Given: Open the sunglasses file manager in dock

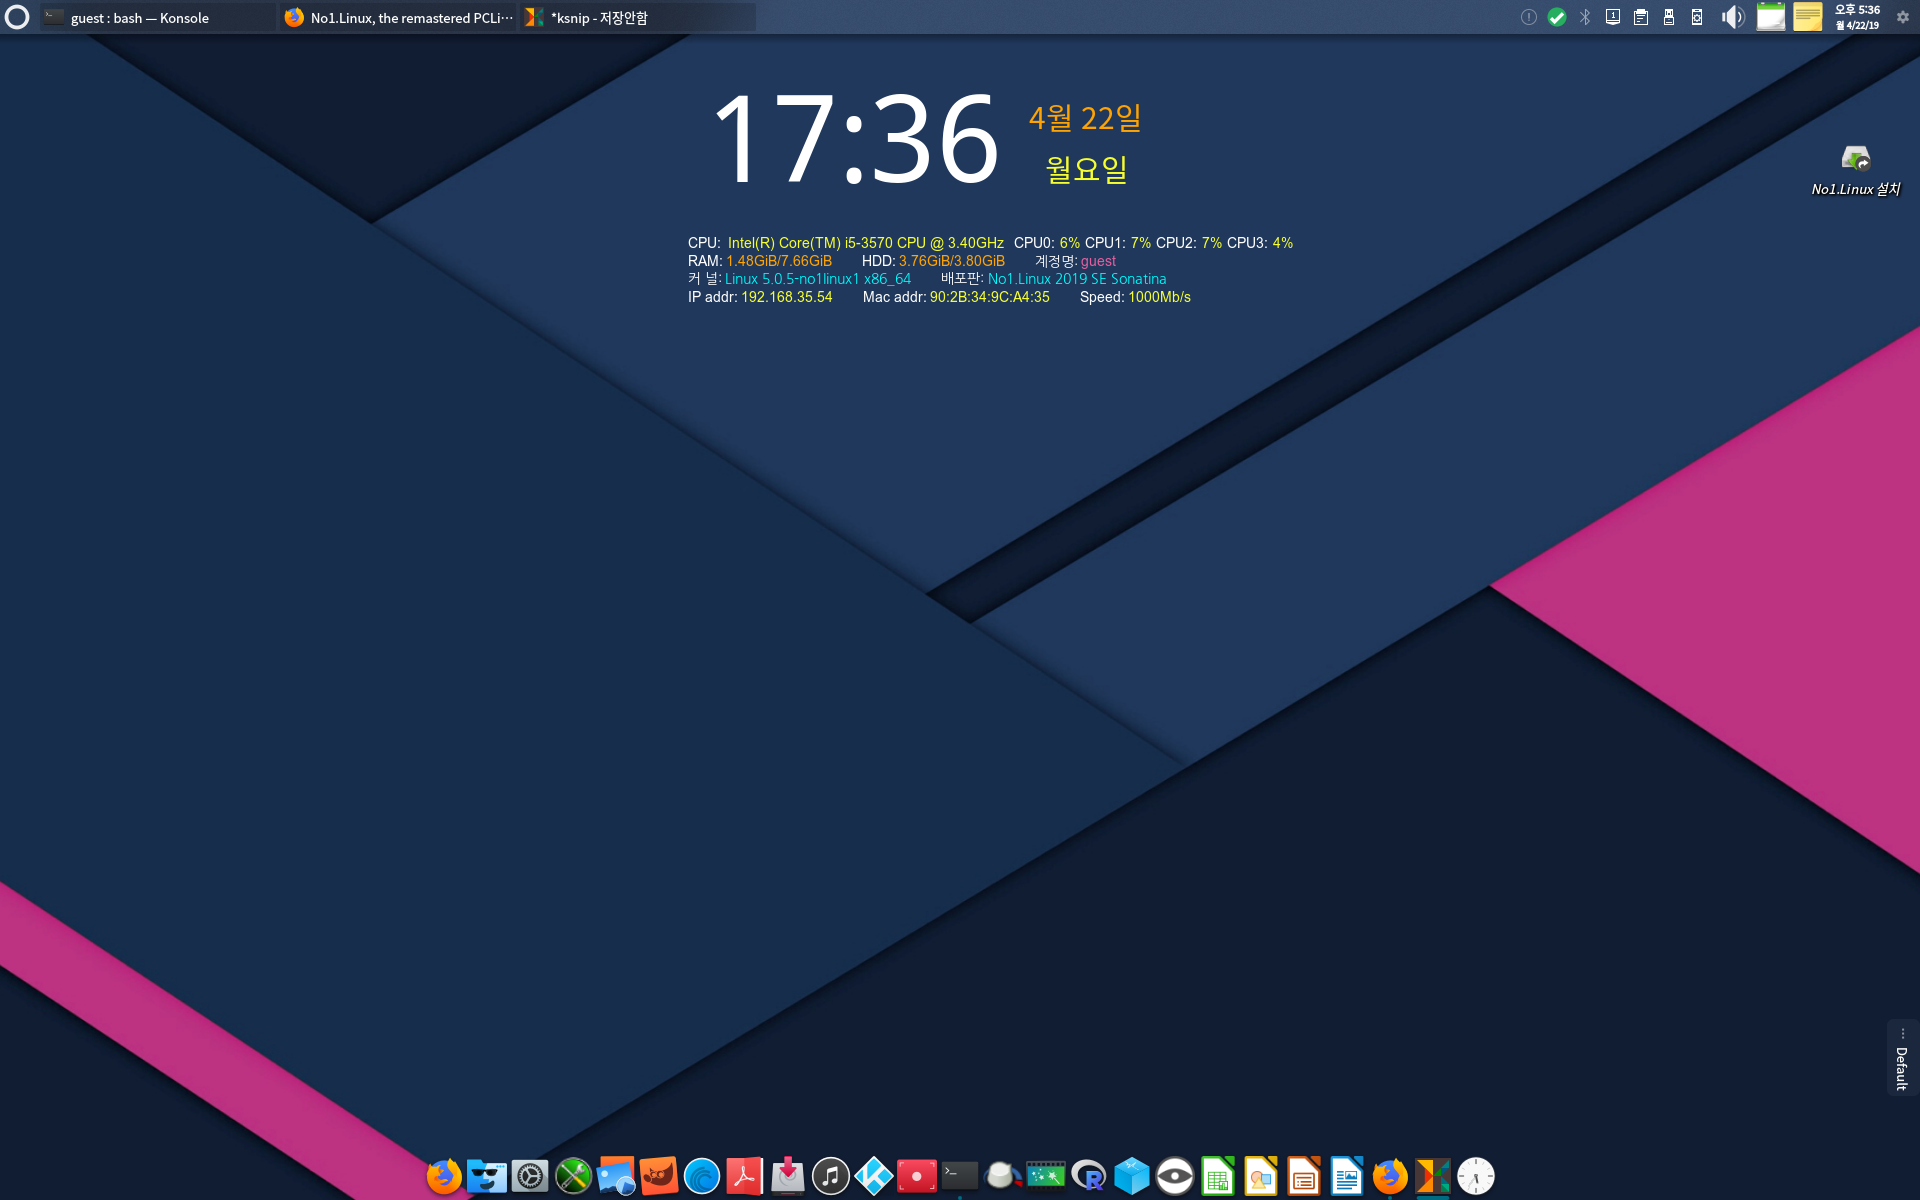Looking at the screenshot, I should tap(487, 1176).
